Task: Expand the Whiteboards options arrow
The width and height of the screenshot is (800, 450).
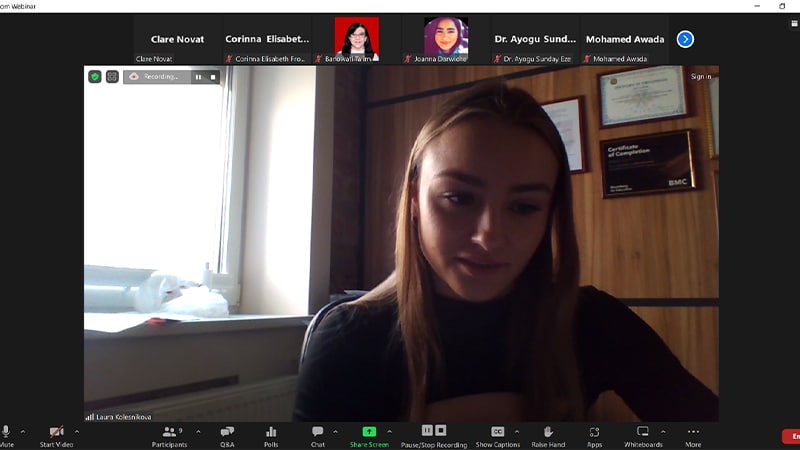Action: tap(663, 432)
